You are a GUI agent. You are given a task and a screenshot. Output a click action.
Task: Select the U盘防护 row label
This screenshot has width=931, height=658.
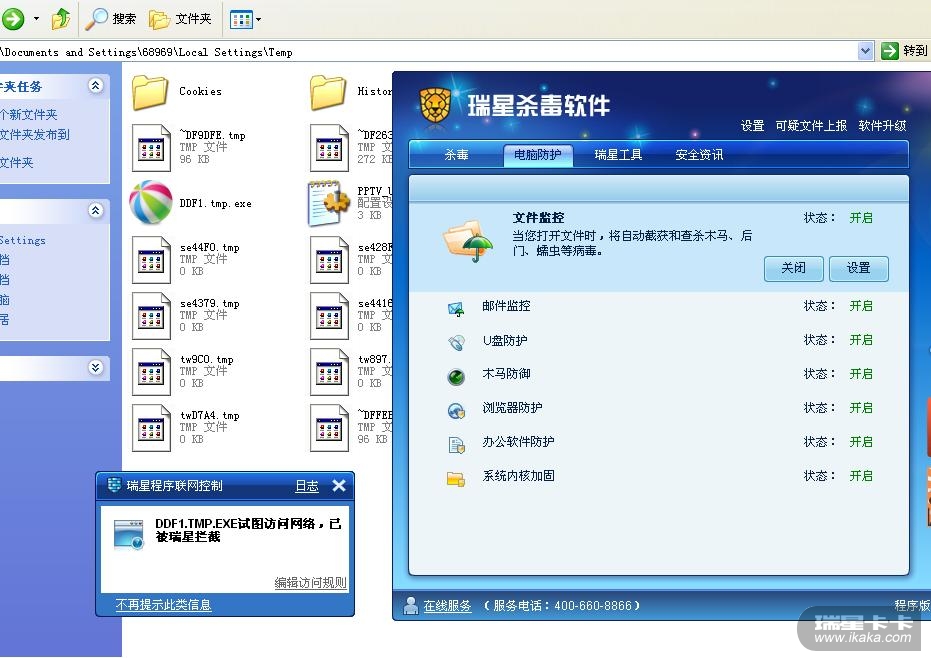[505, 340]
